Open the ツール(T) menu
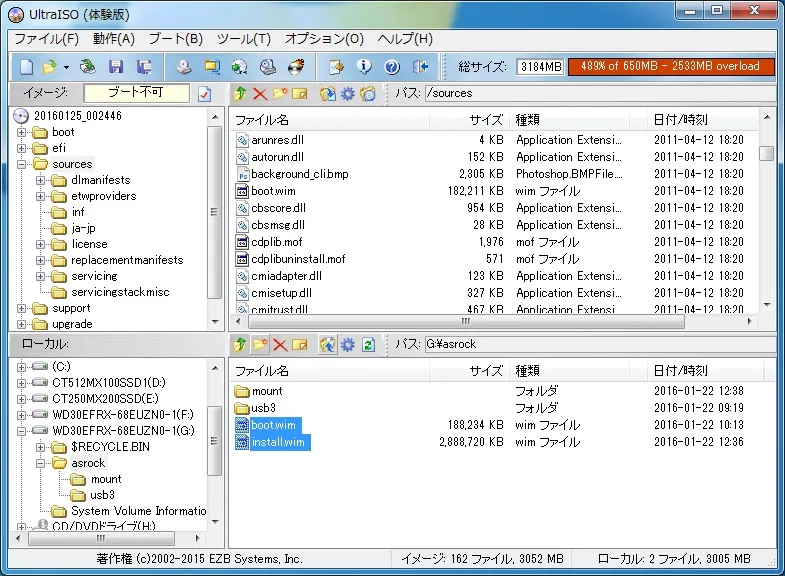This screenshot has height=576, width=785. (244, 39)
